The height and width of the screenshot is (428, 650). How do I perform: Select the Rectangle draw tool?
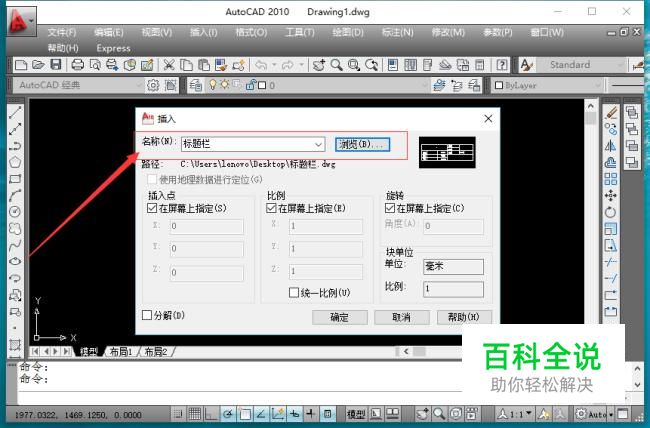pos(15,179)
